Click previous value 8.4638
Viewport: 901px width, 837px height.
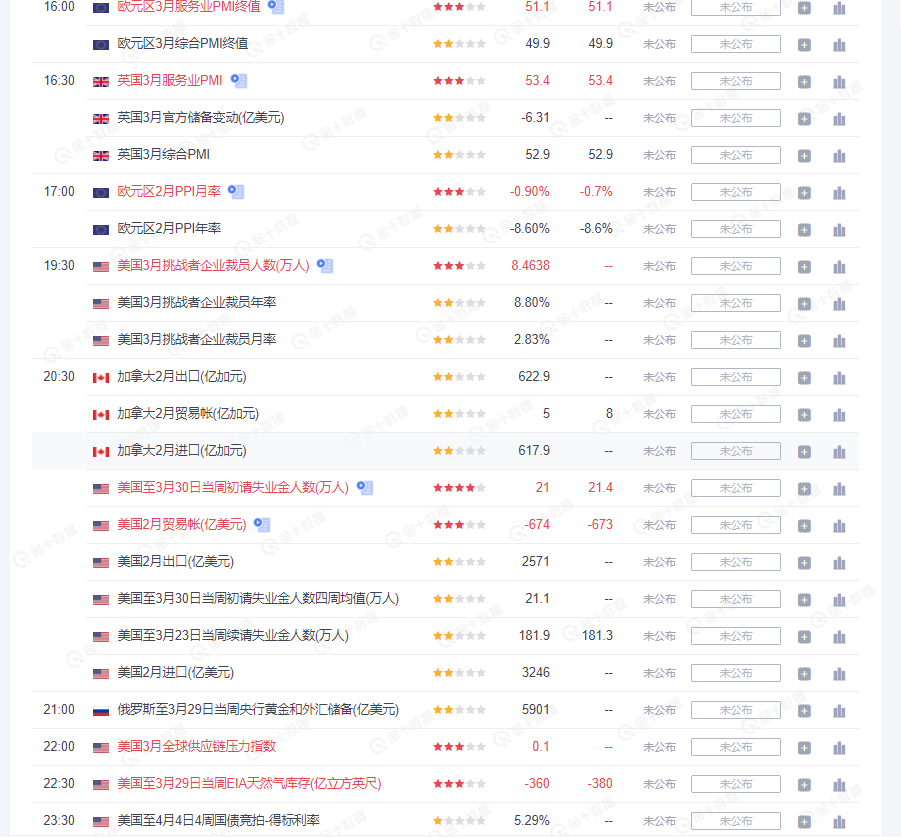530,265
